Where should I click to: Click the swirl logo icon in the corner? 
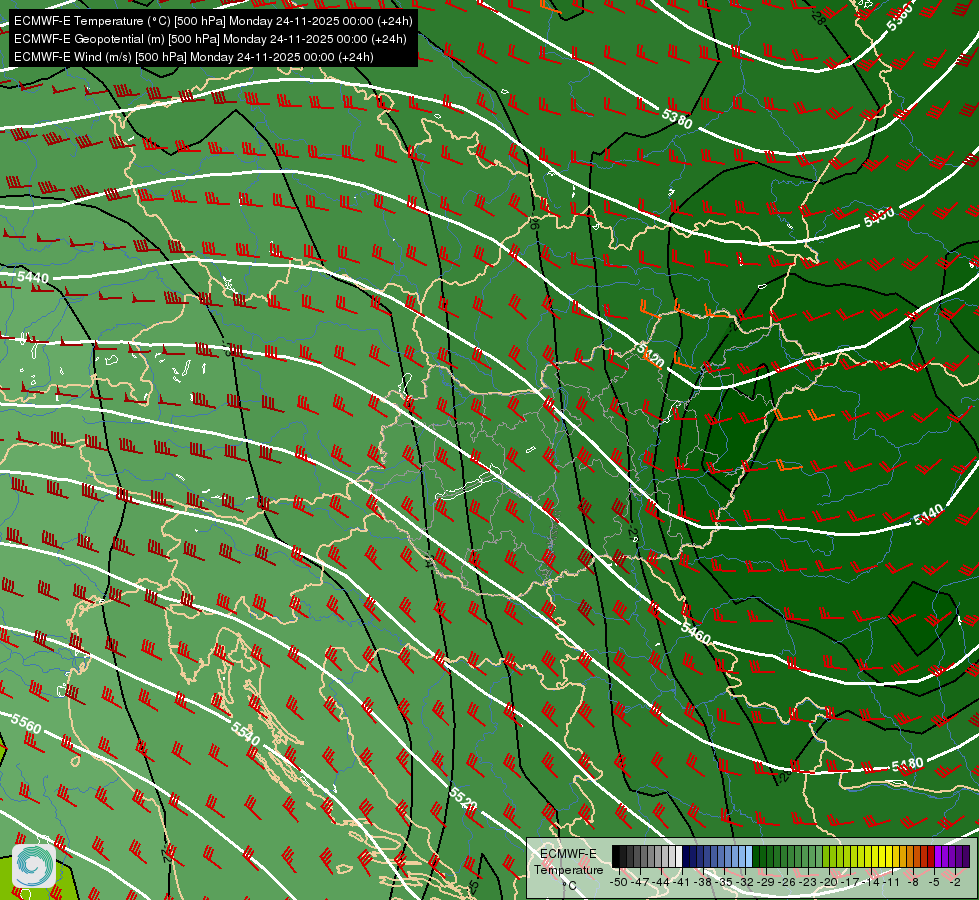[34, 866]
